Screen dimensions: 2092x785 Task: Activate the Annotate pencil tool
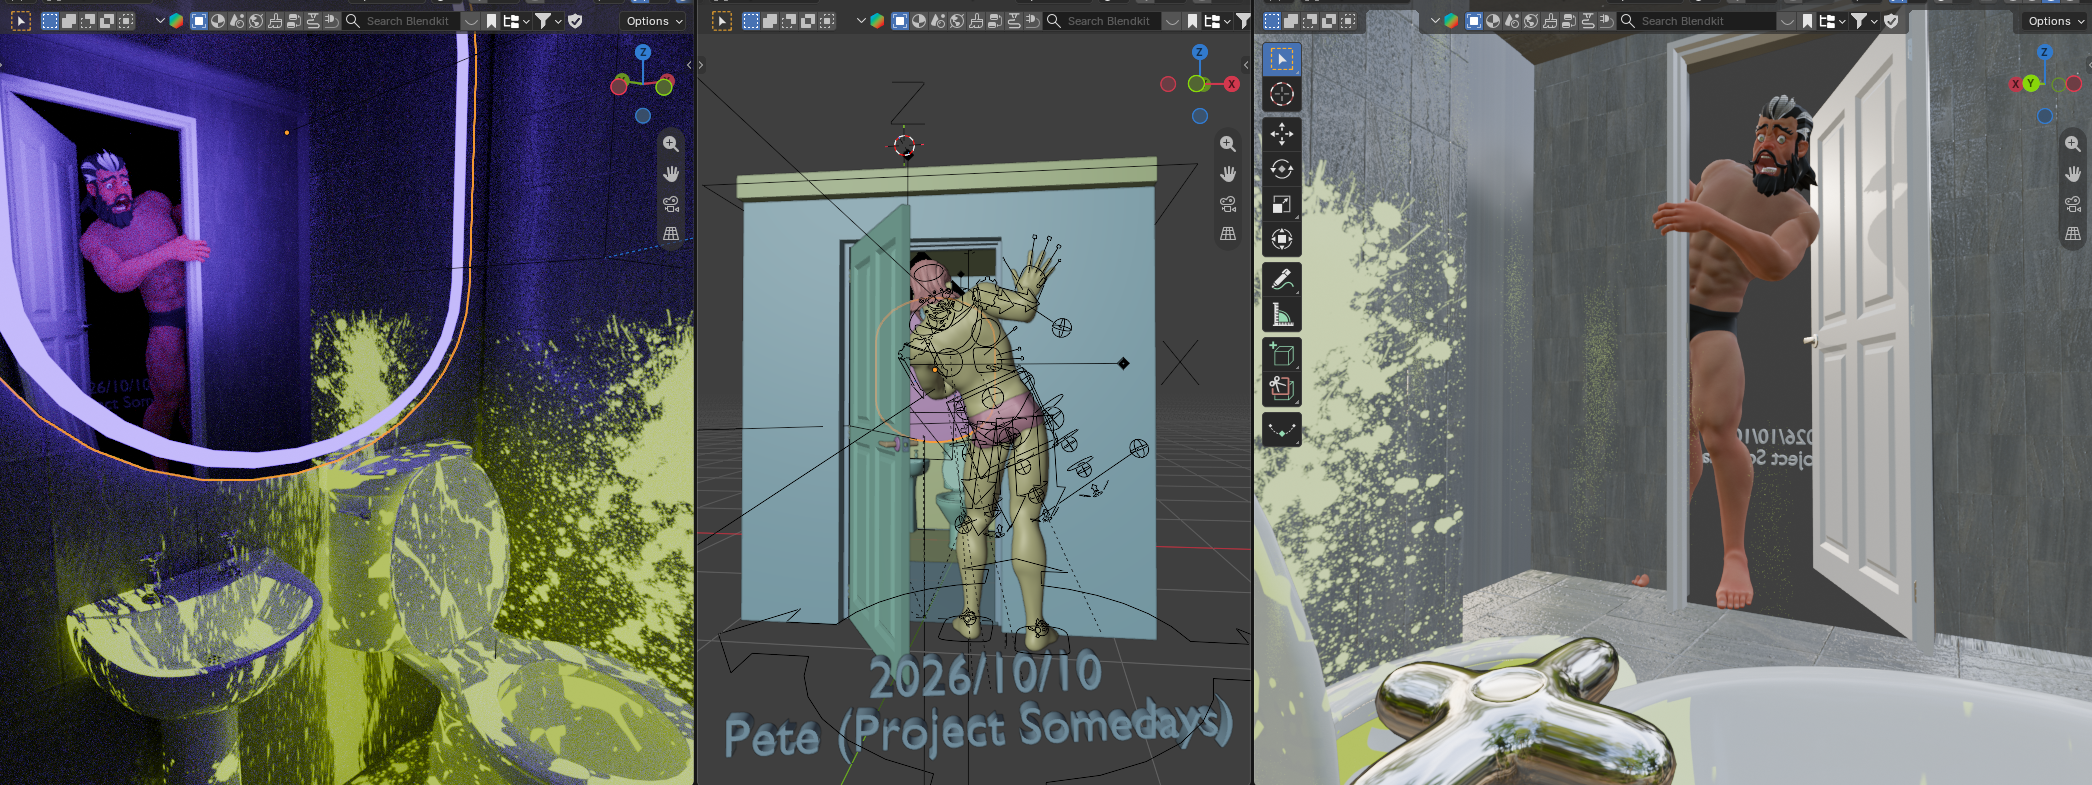point(1281,280)
